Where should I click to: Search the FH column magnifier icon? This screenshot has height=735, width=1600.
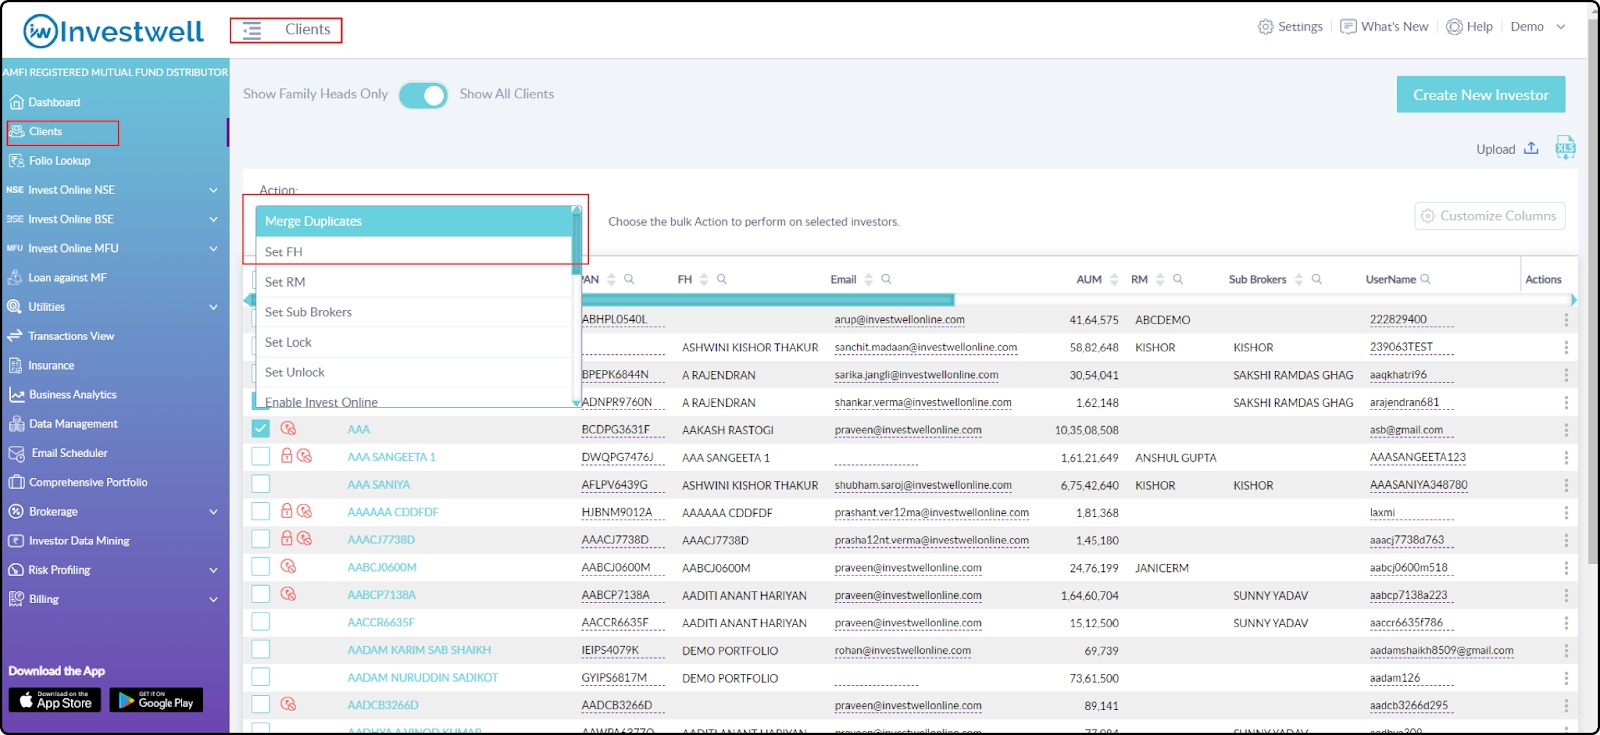coord(722,279)
